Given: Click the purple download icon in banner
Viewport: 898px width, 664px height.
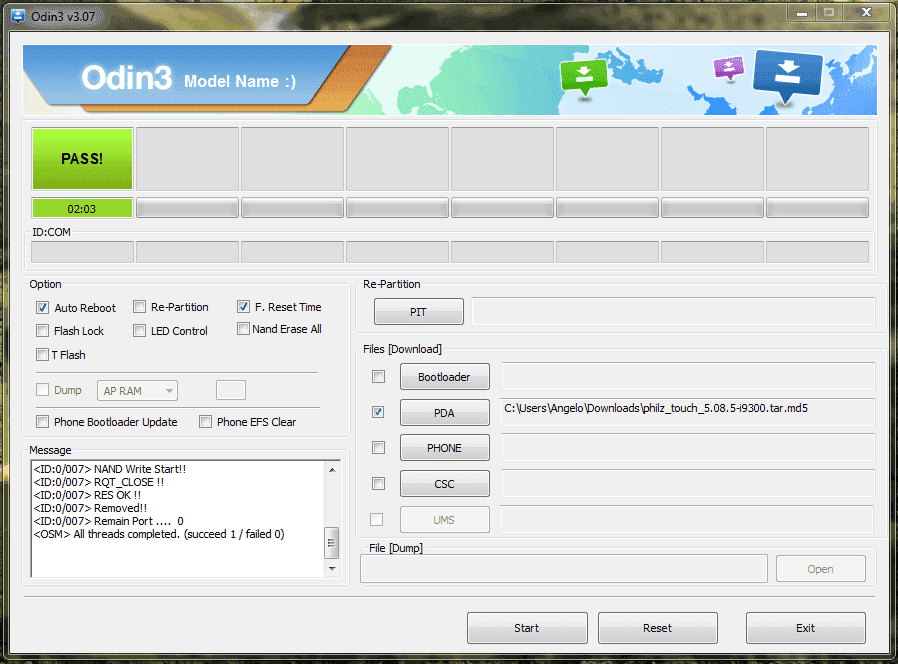Looking at the screenshot, I should (x=728, y=69).
